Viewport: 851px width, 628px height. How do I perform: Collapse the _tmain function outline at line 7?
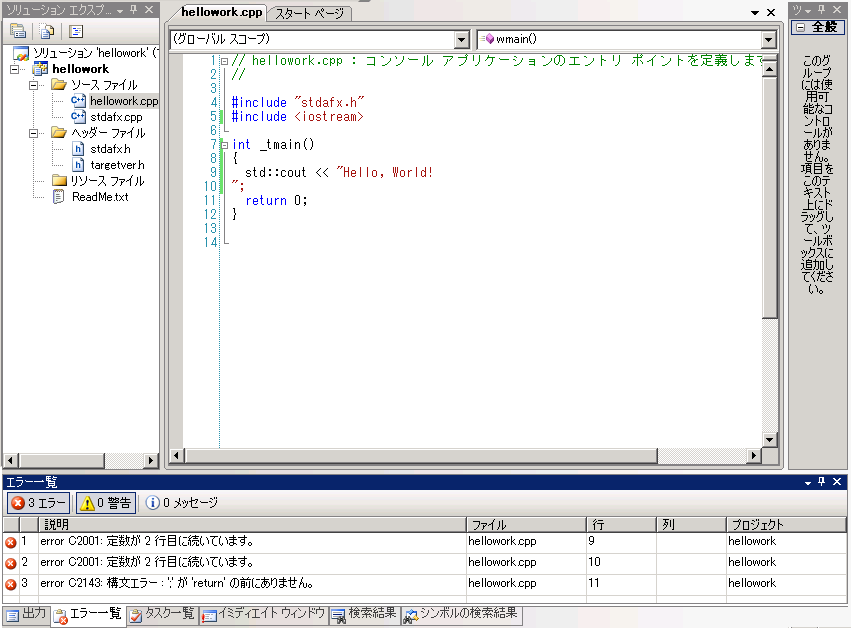[x=224, y=145]
